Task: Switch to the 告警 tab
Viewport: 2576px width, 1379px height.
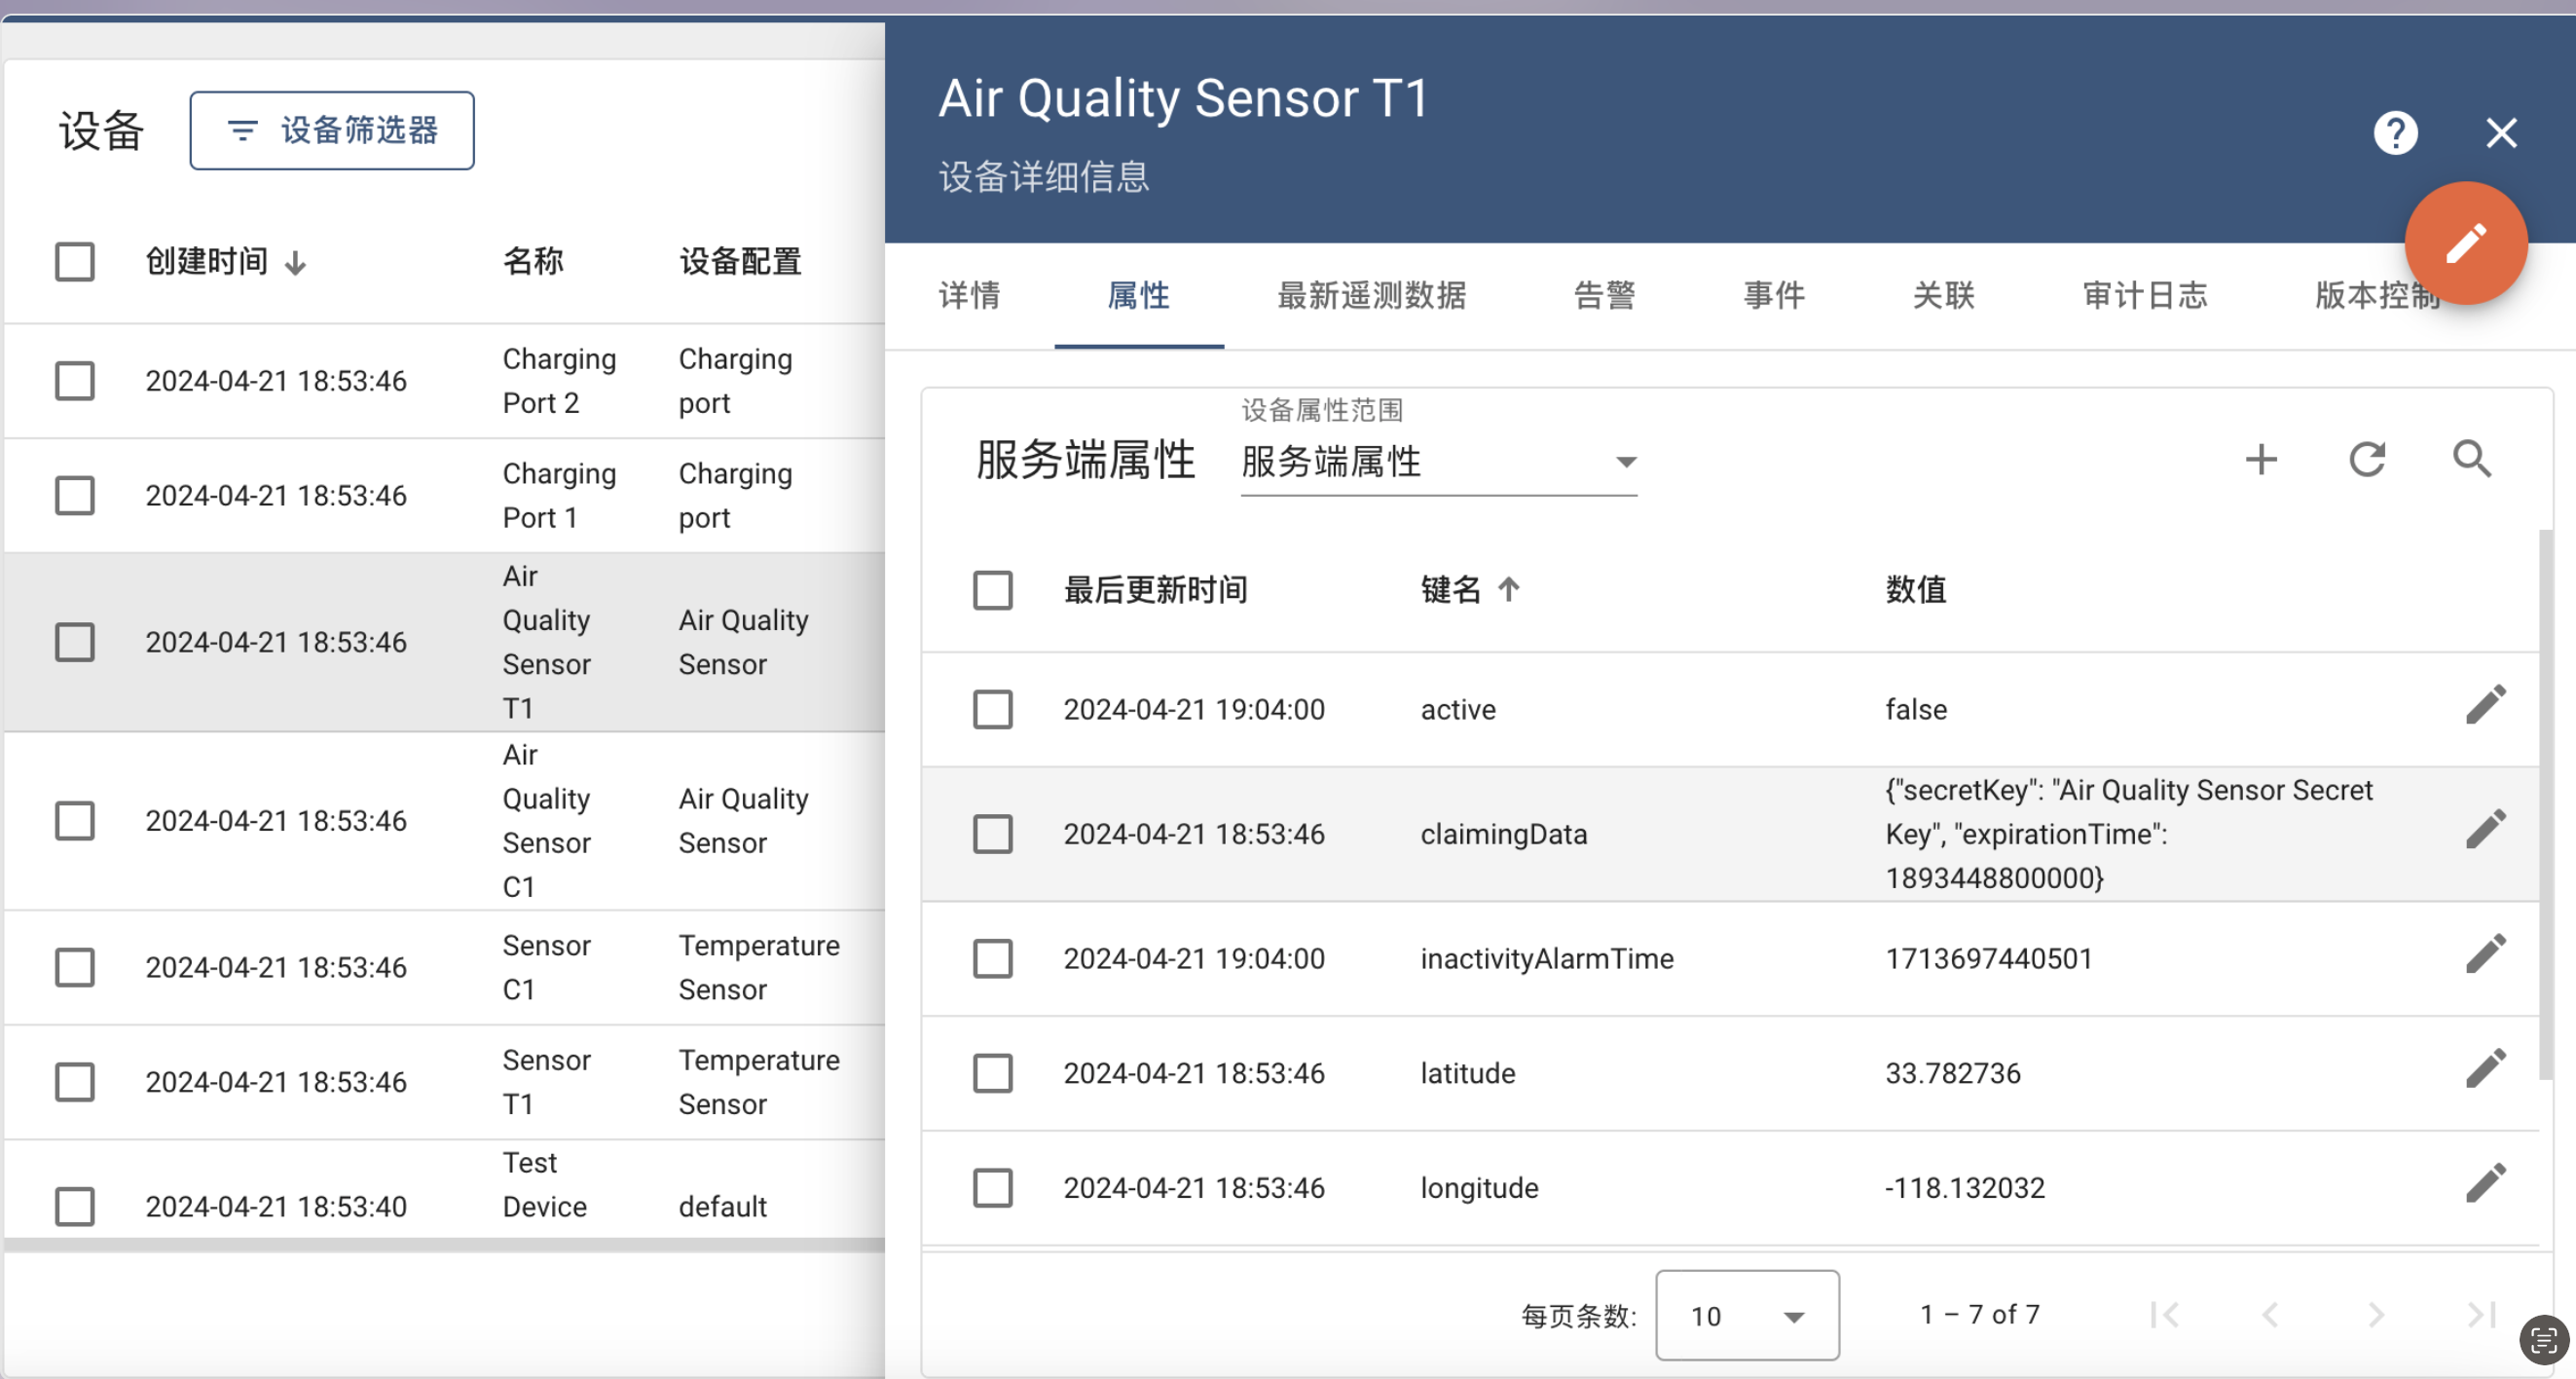Action: (x=1605, y=295)
